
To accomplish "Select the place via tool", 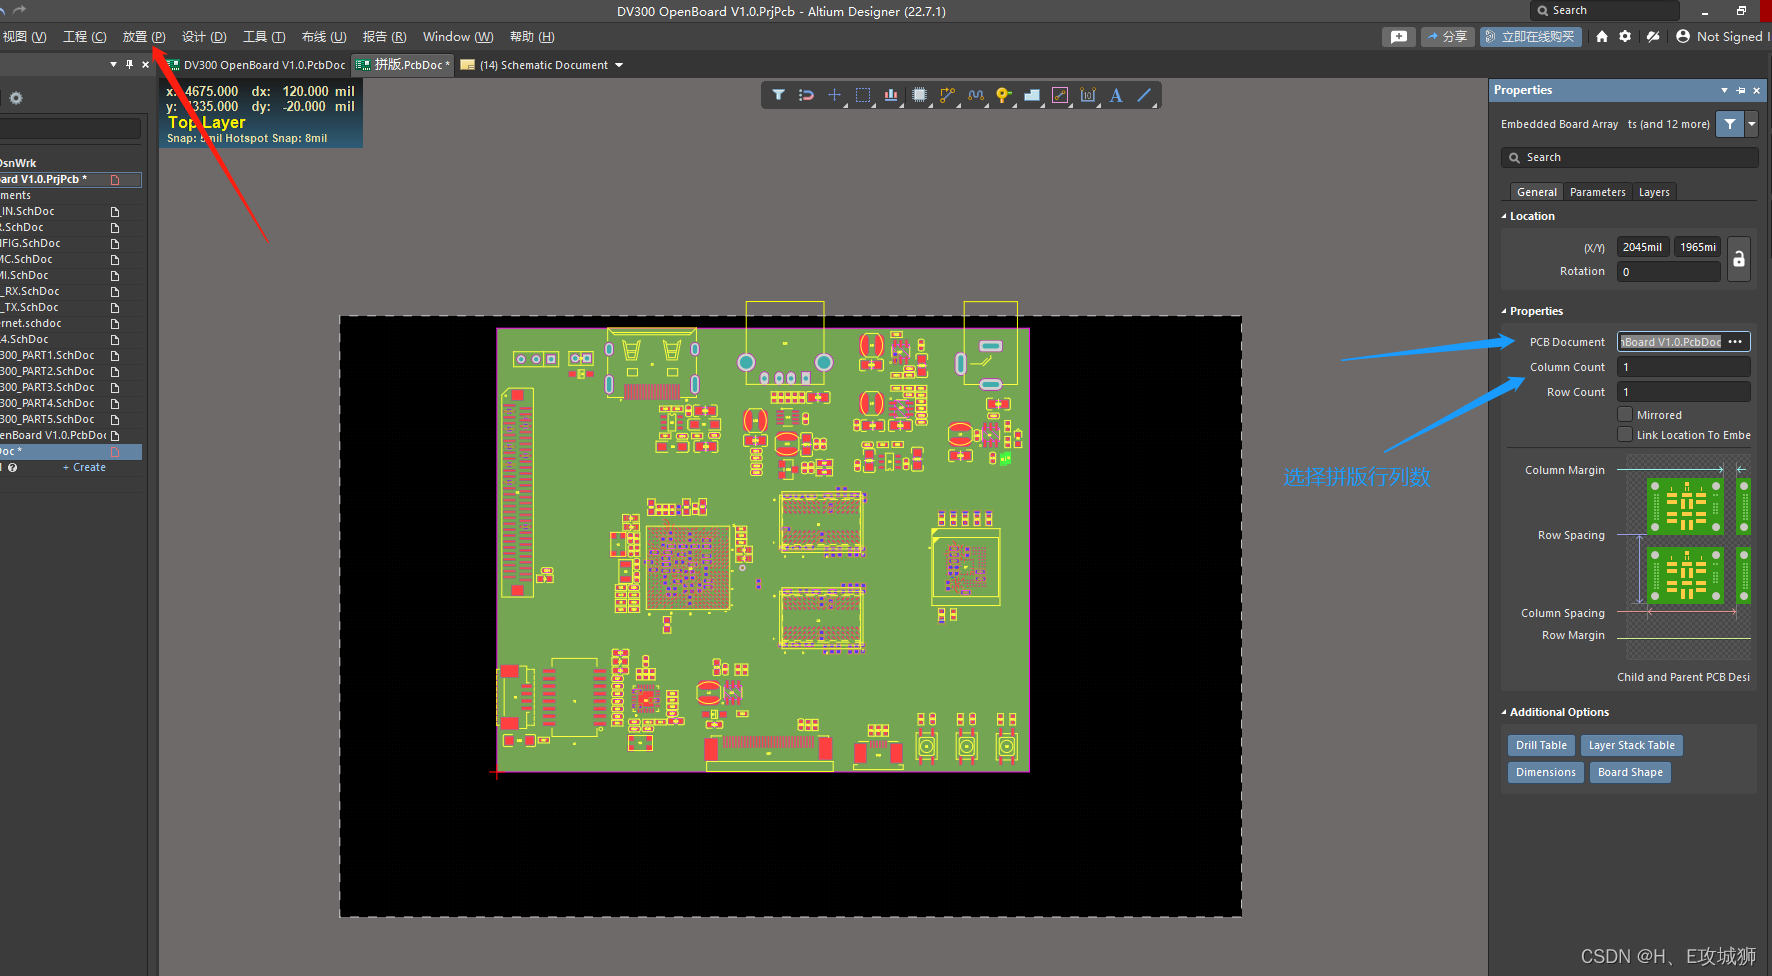I will [x=1003, y=95].
